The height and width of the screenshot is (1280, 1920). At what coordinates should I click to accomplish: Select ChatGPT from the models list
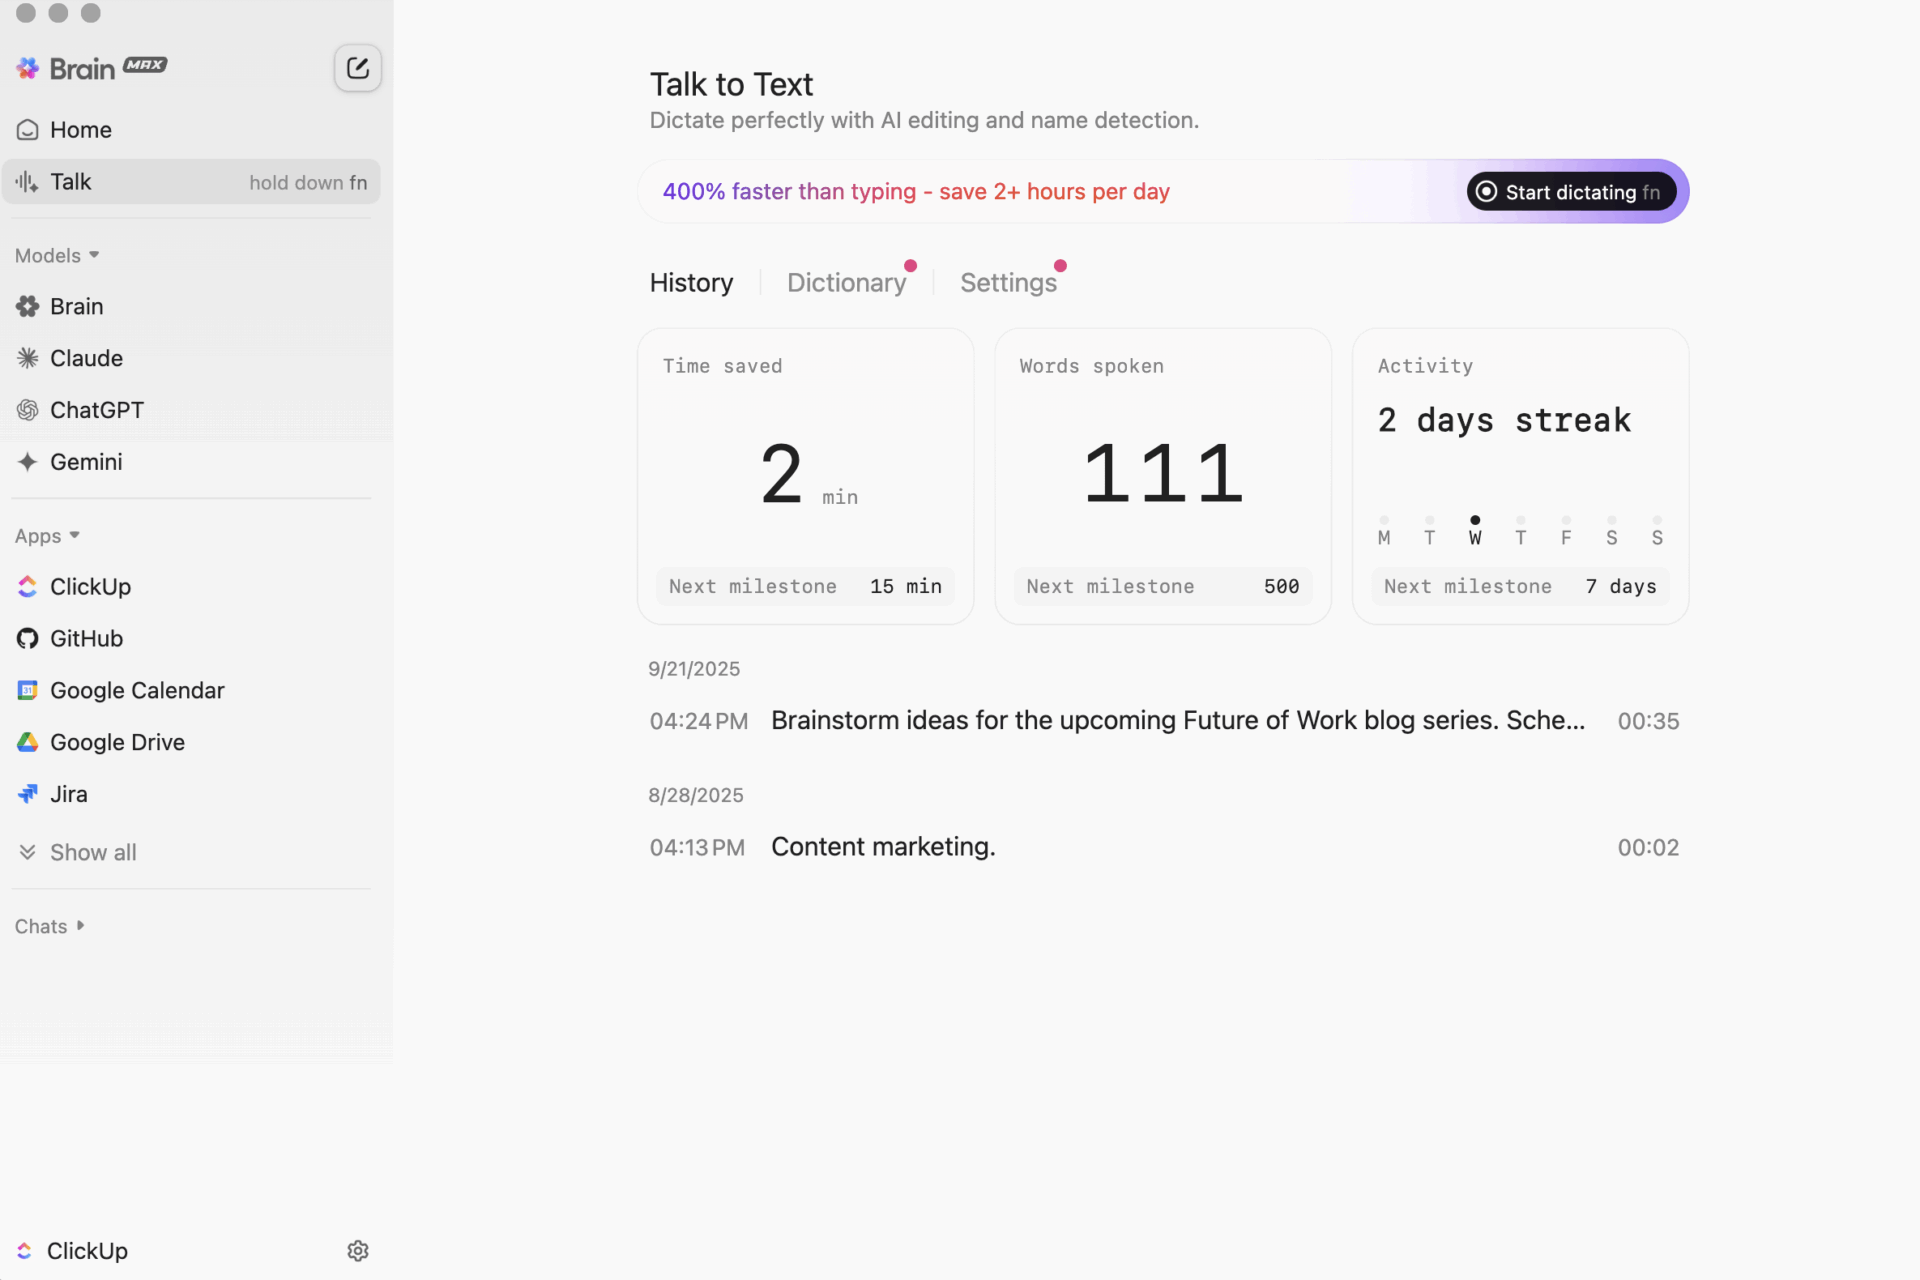pos(96,410)
